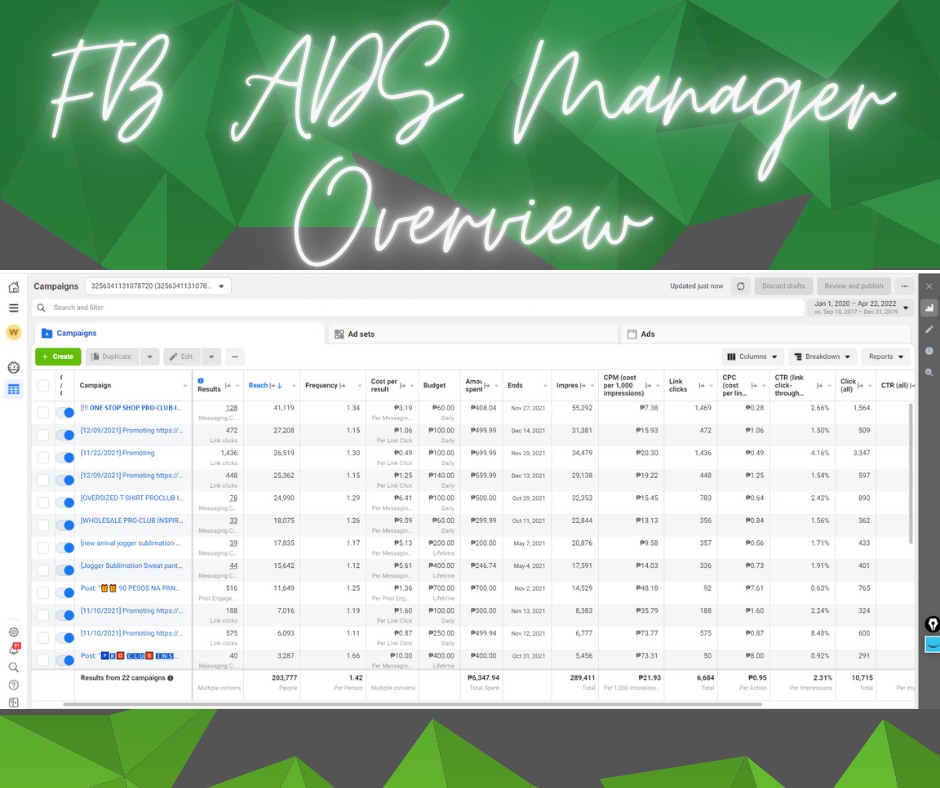Click the three-dot more button next to Edit
This screenshot has width=940, height=788.
(x=235, y=357)
